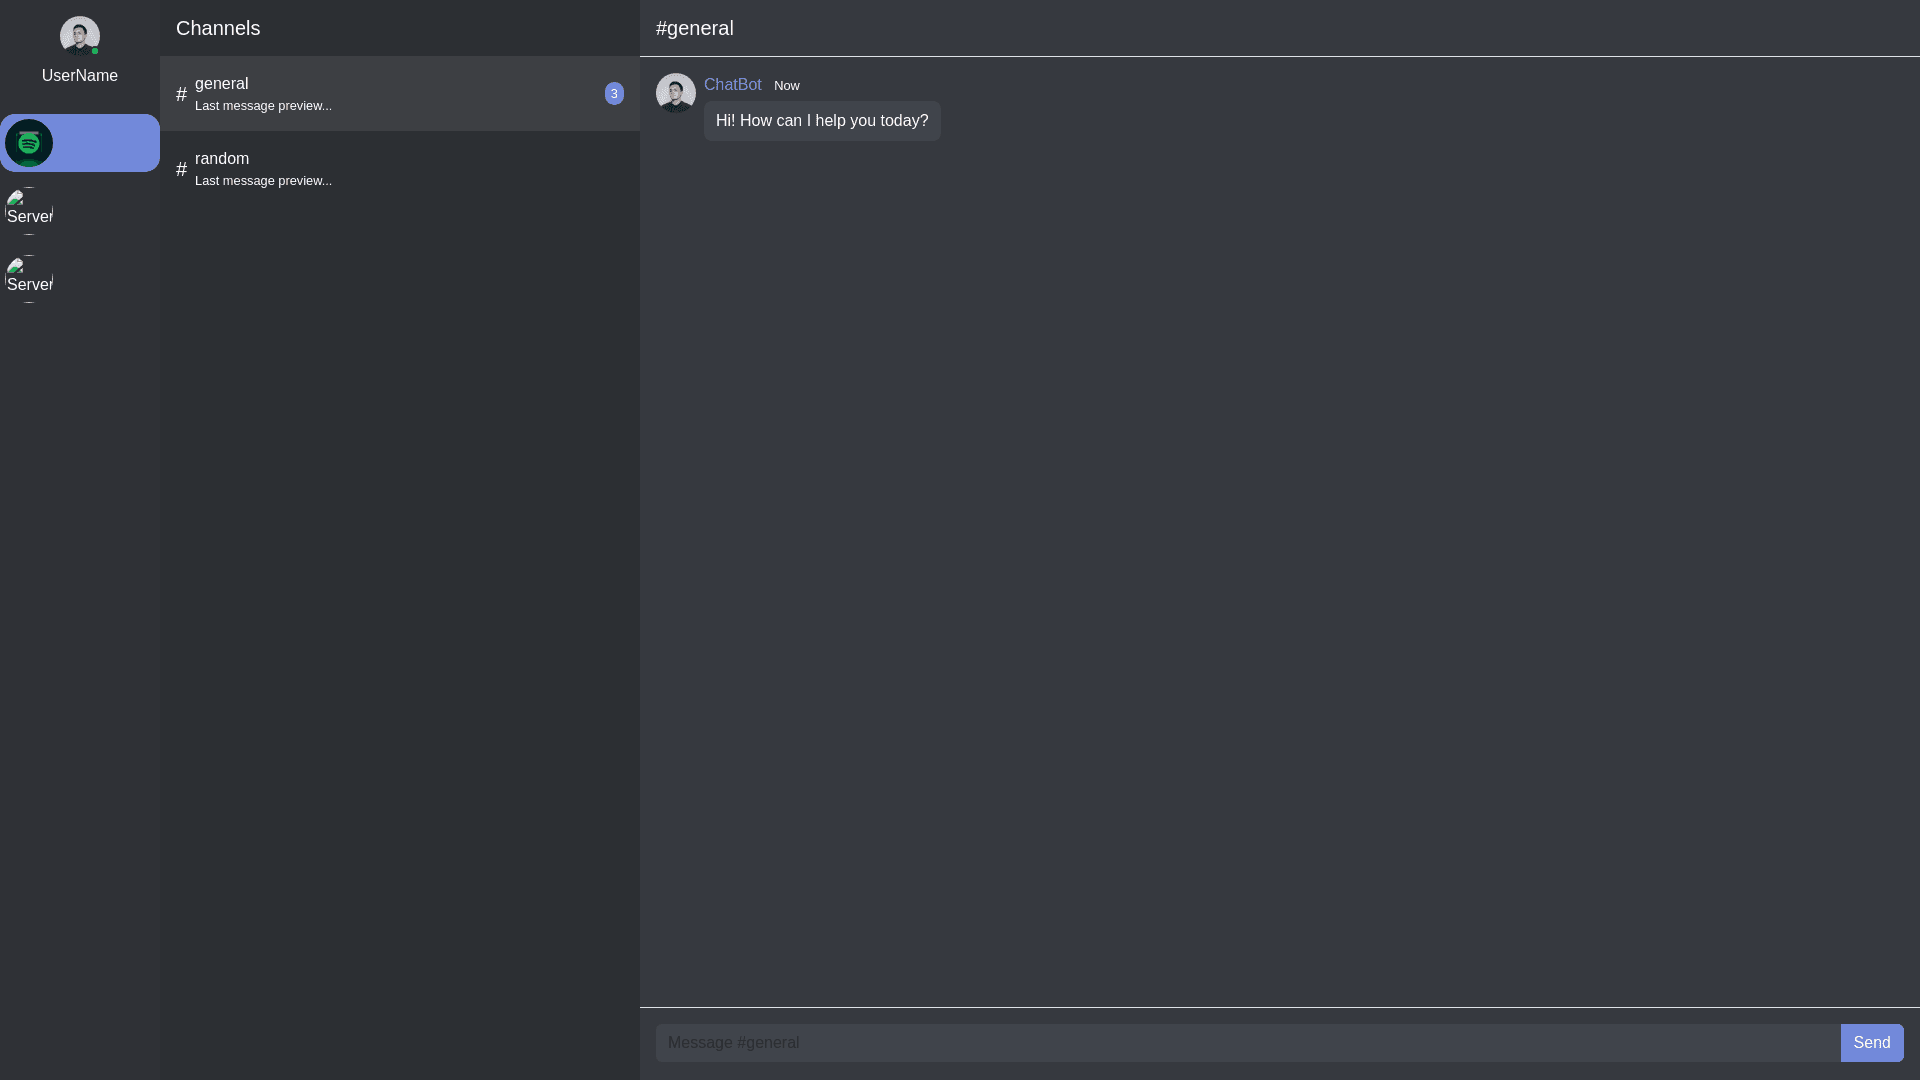Select the Spotify server icon

point(29,143)
